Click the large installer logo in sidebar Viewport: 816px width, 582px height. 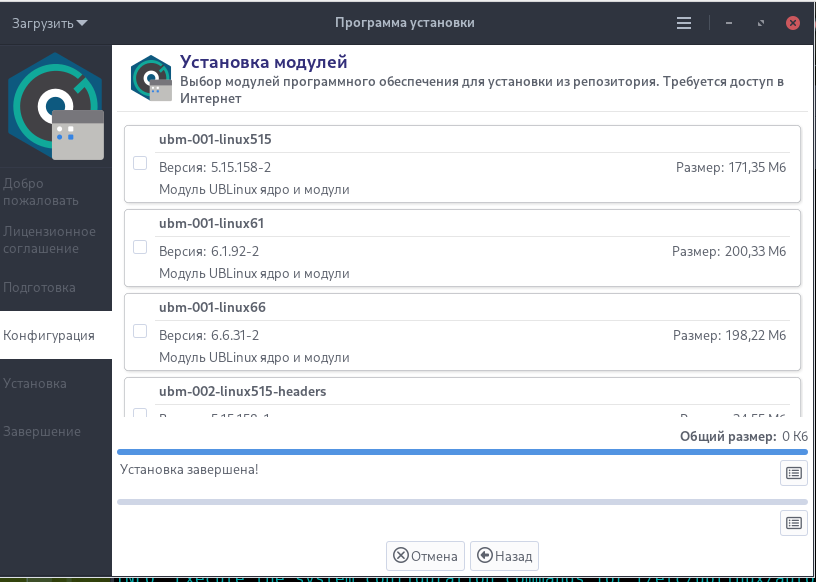56,106
